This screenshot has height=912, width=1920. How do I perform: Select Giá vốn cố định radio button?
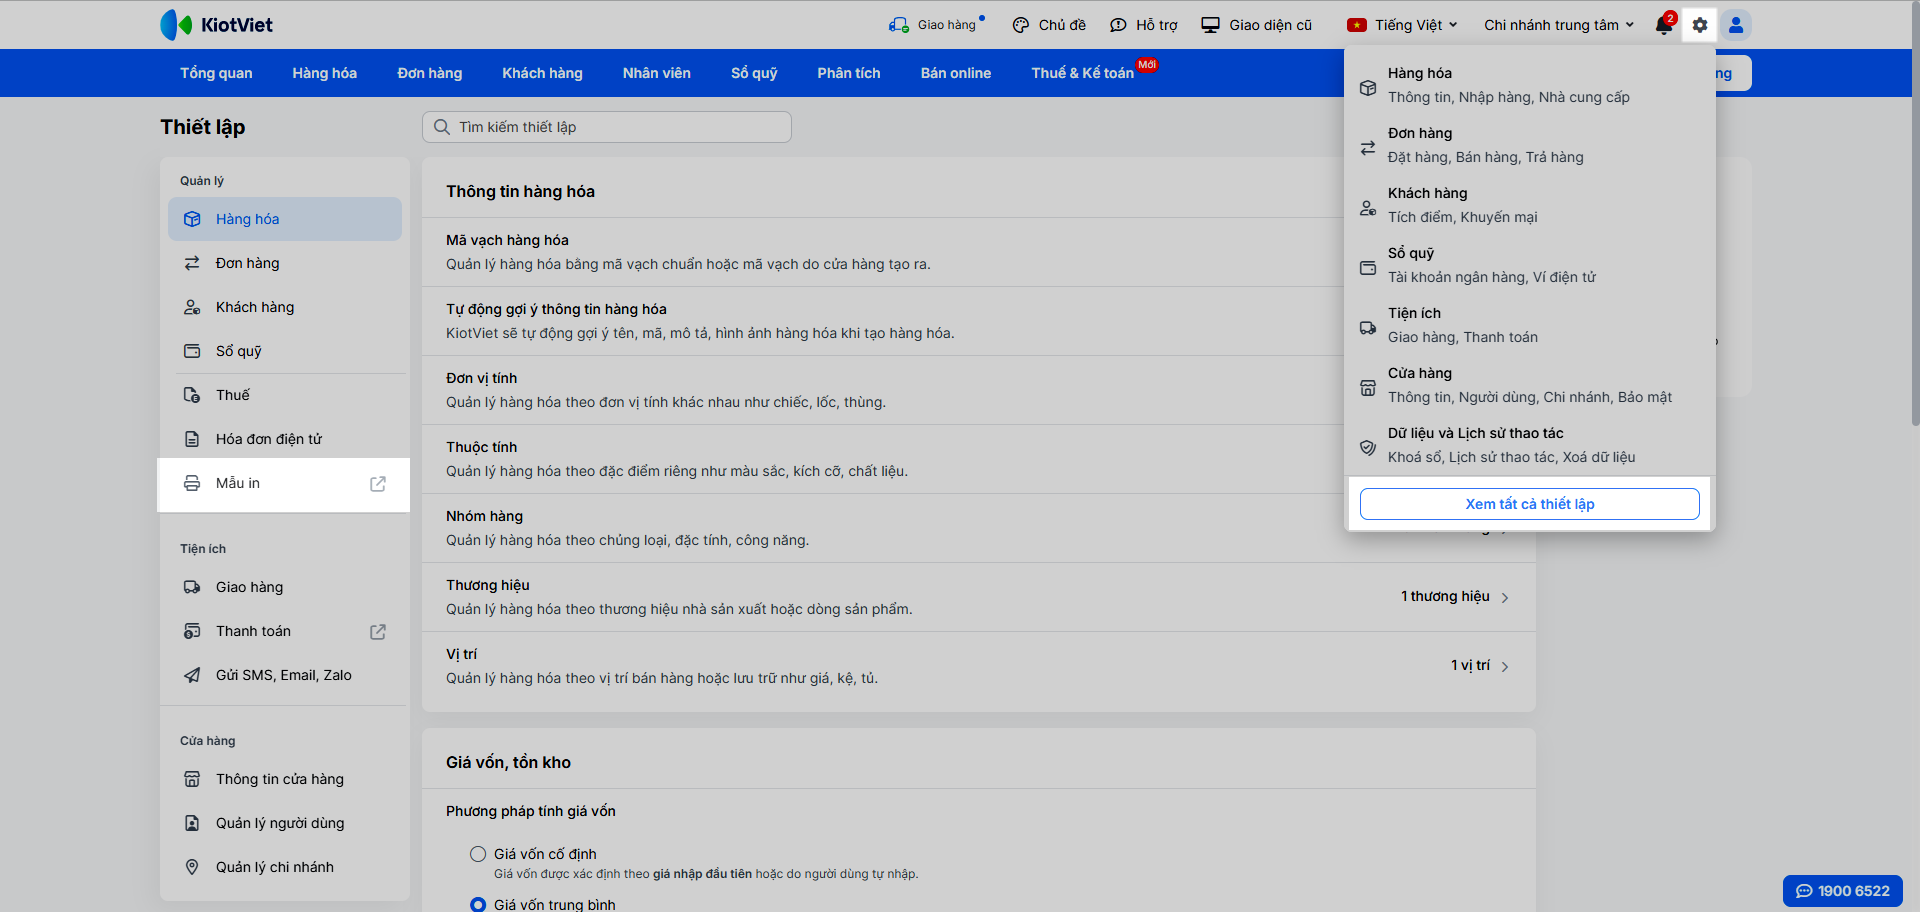click(478, 854)
